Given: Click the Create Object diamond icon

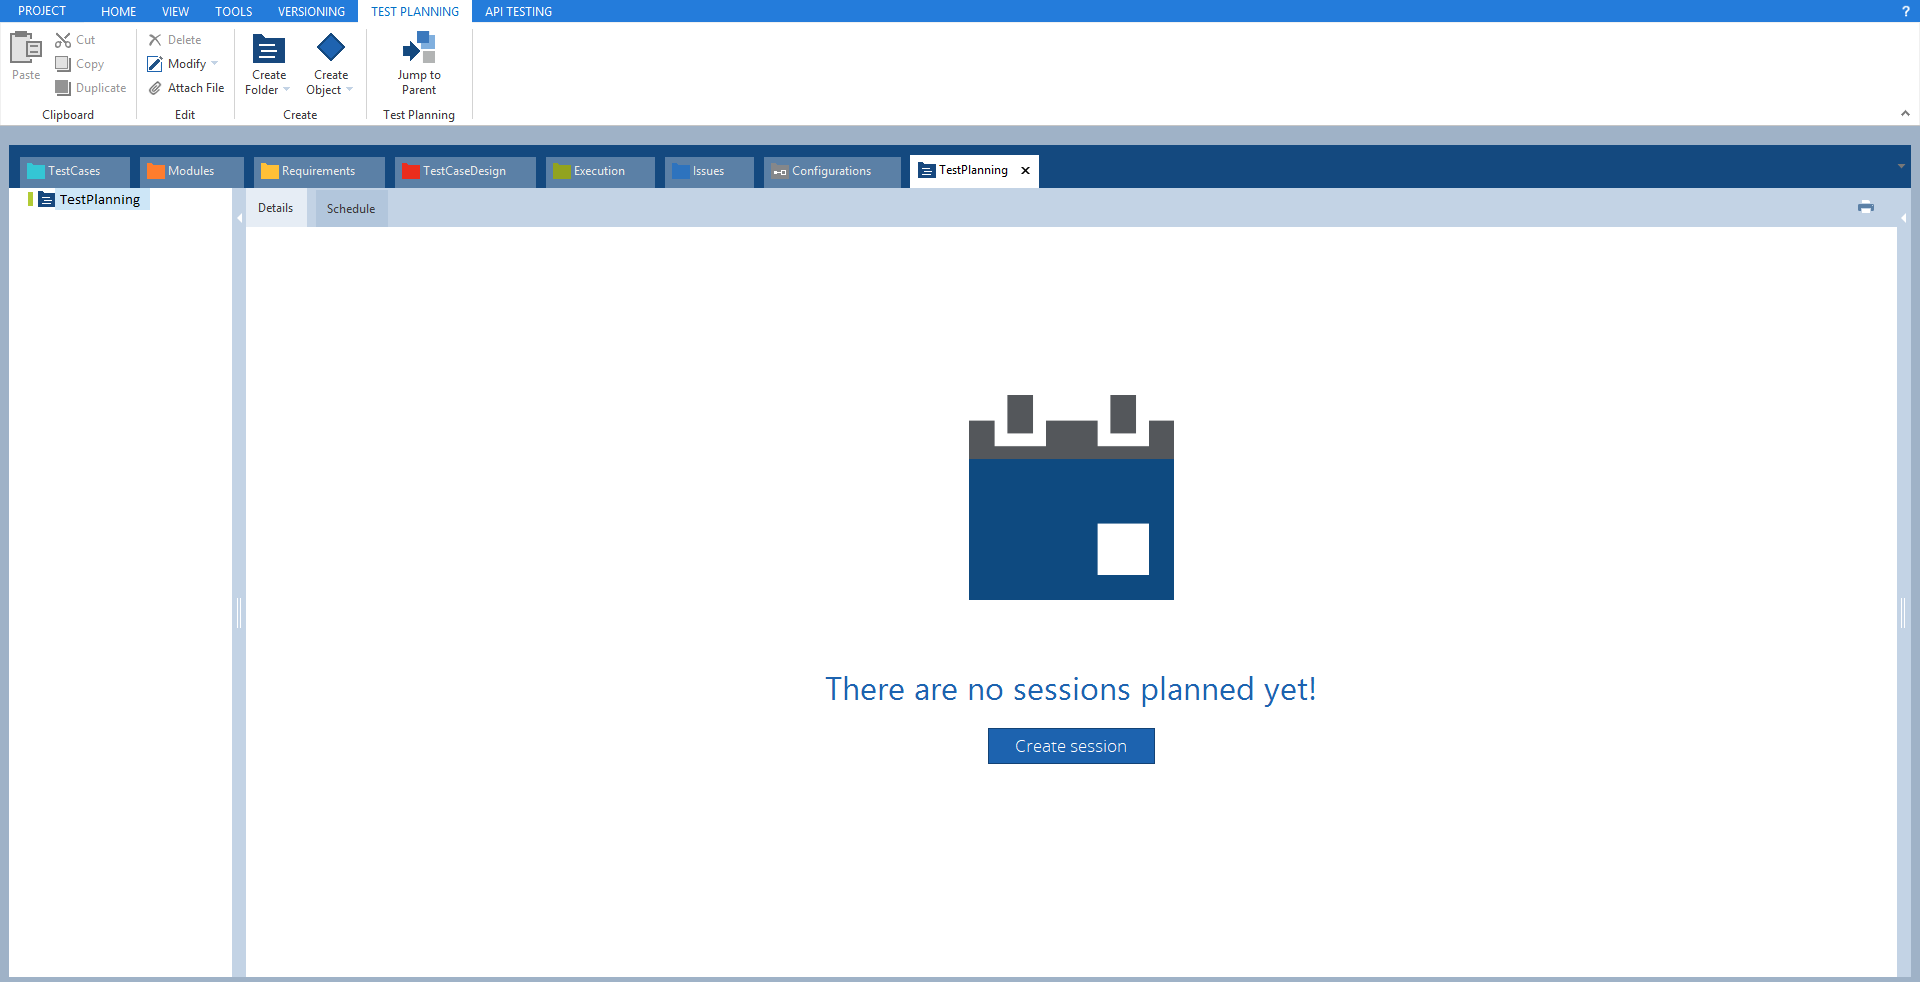Looking at the screenshot, I should 331,47.
